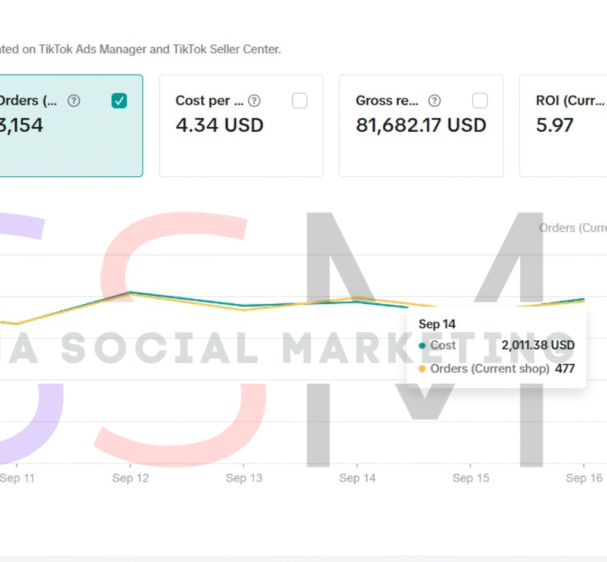Image resolution: width=607 pixels, height=562 pixels.
Task: Click the Cost value 2,011.38 USD in tooltip
Action: [x=537, y=345]
